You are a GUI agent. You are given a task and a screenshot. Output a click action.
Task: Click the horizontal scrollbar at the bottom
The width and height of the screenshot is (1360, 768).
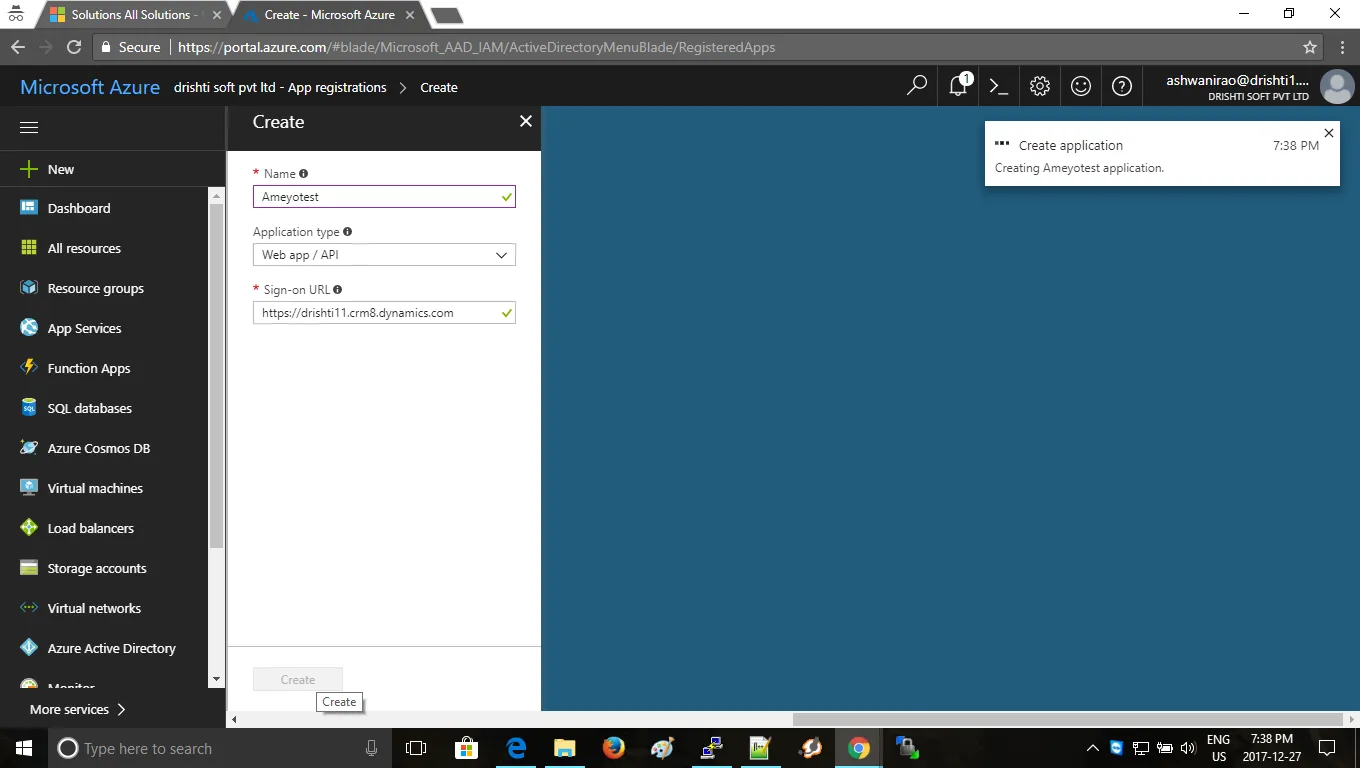(1066, 719)
